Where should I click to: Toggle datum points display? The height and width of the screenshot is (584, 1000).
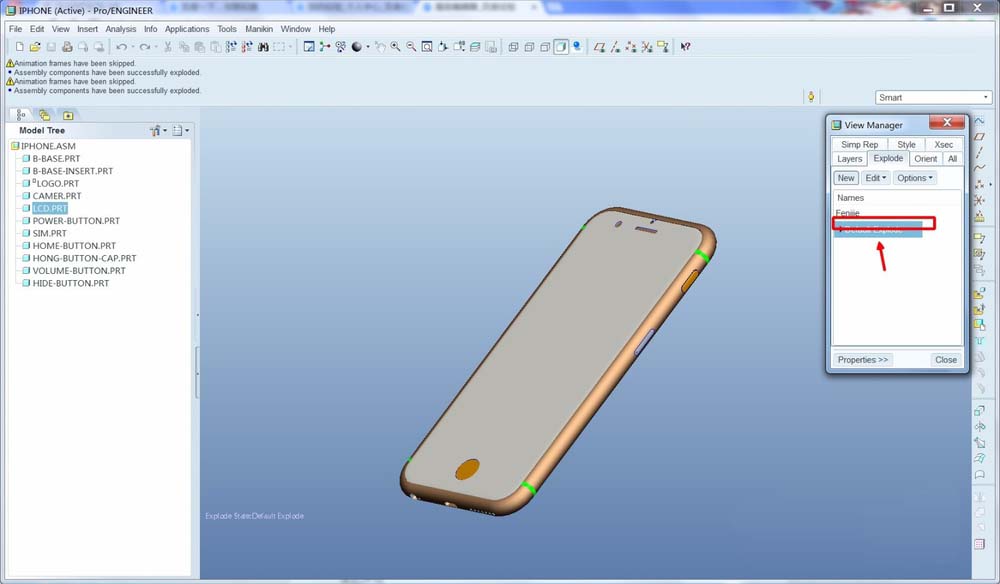click(631, 47)
